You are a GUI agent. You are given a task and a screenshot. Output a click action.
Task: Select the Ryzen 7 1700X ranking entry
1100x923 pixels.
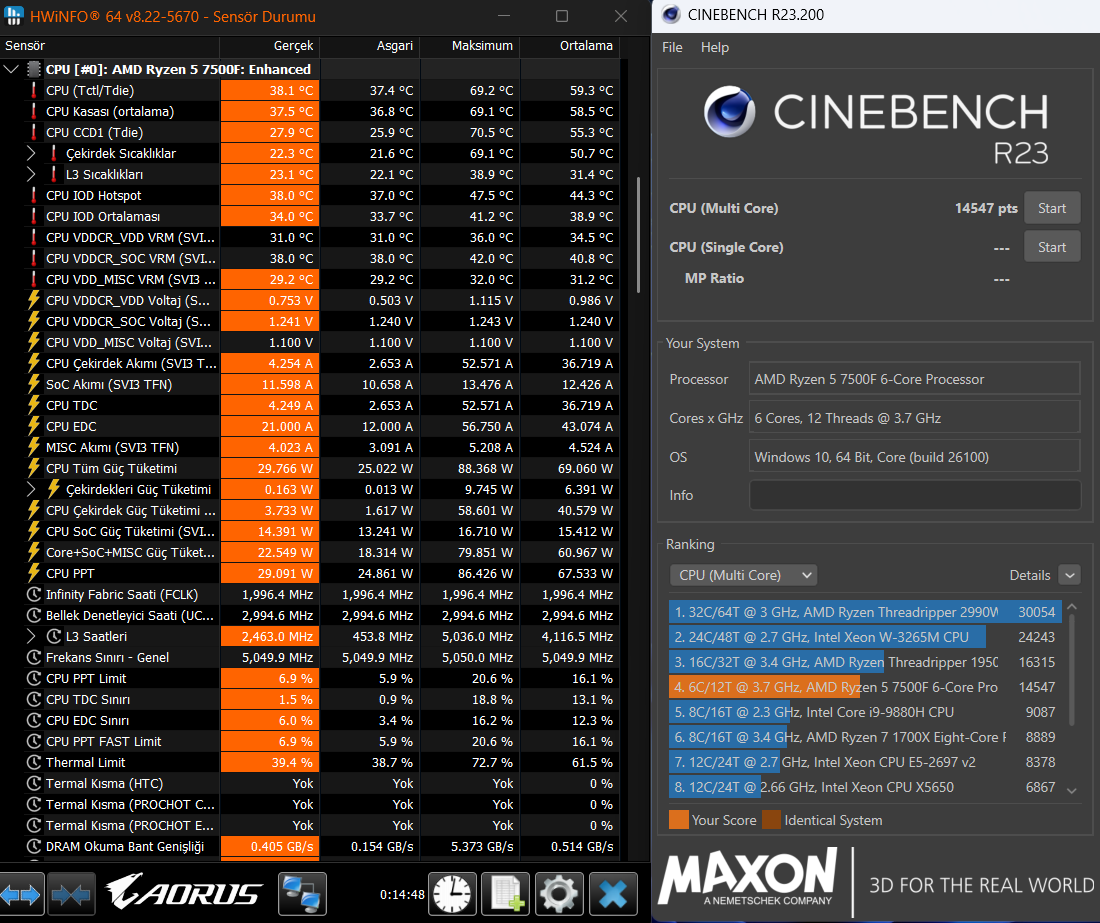(864, 737)
